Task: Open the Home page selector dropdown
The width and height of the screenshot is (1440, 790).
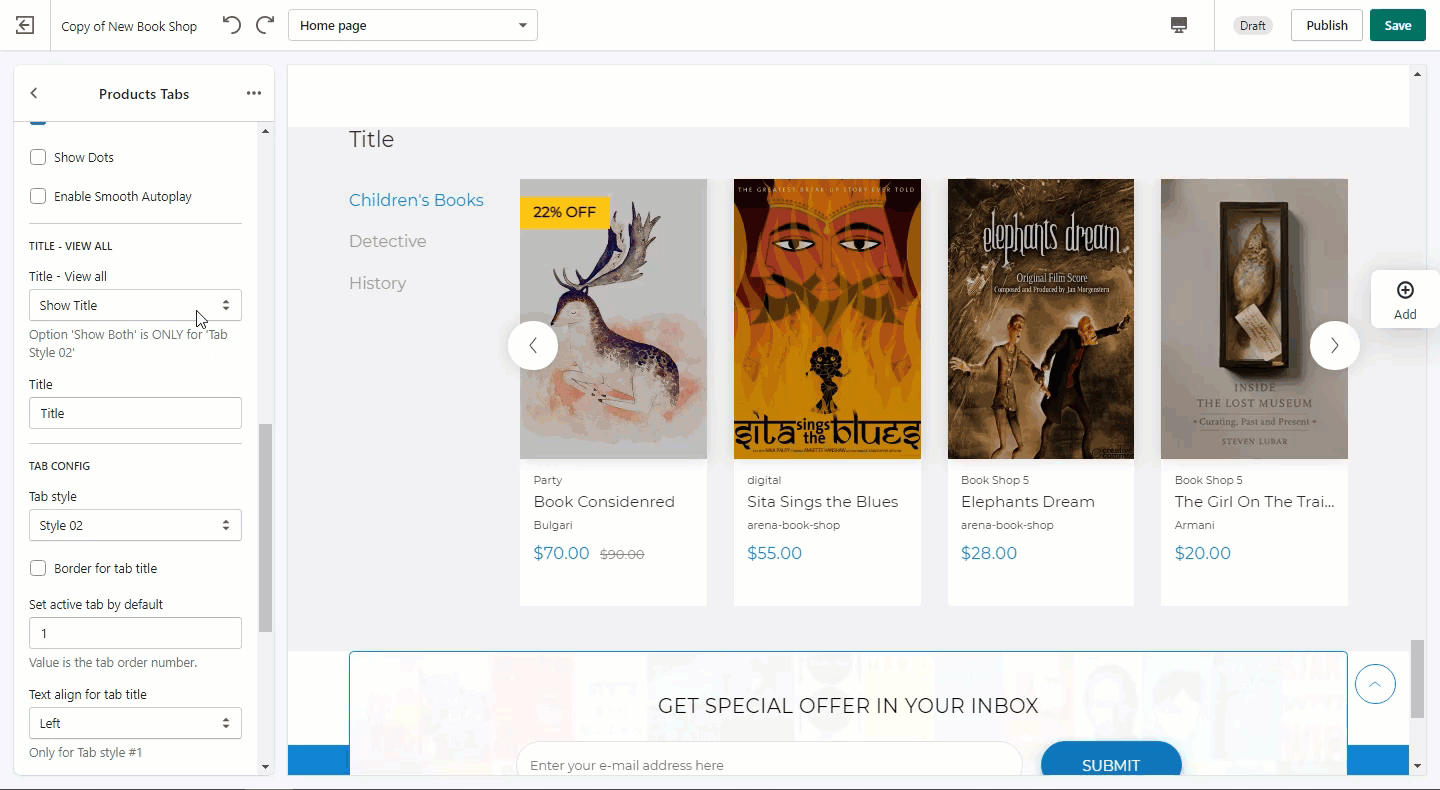Action: click(413, 25)
